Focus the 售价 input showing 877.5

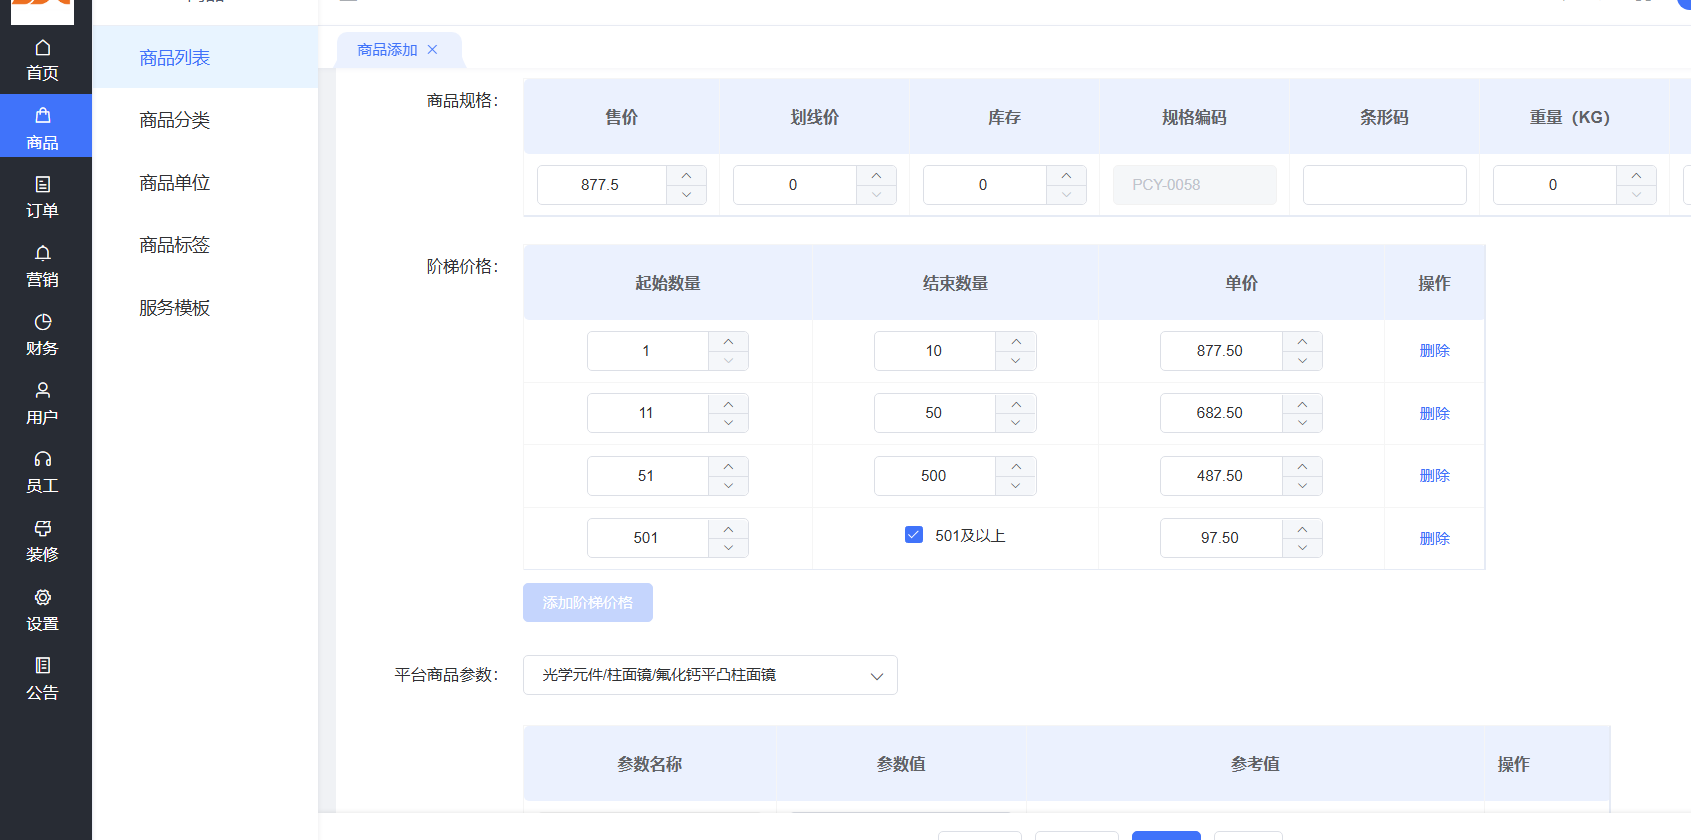tap(601, 185)
